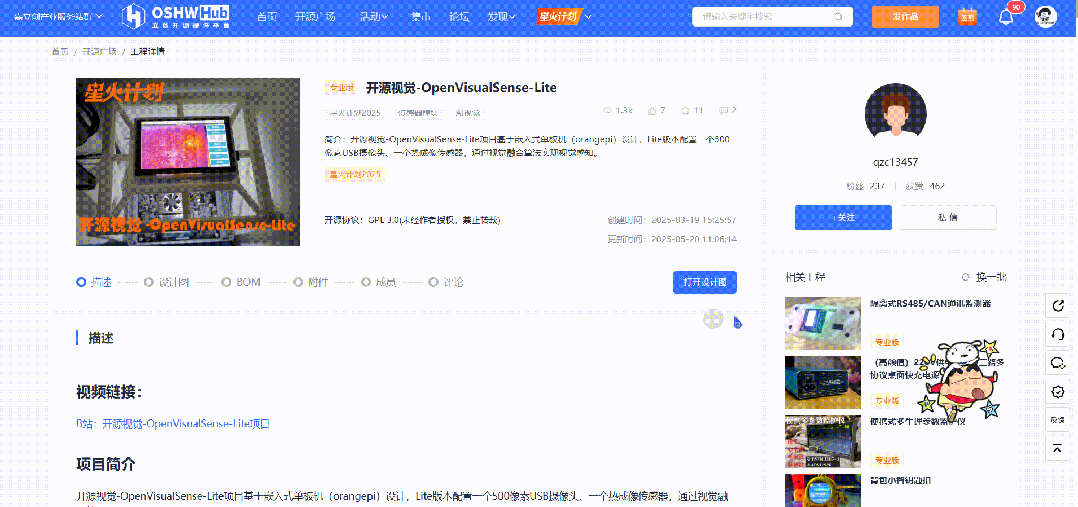Open the notification bell
1078x507 pixels.
point(1006,17)
